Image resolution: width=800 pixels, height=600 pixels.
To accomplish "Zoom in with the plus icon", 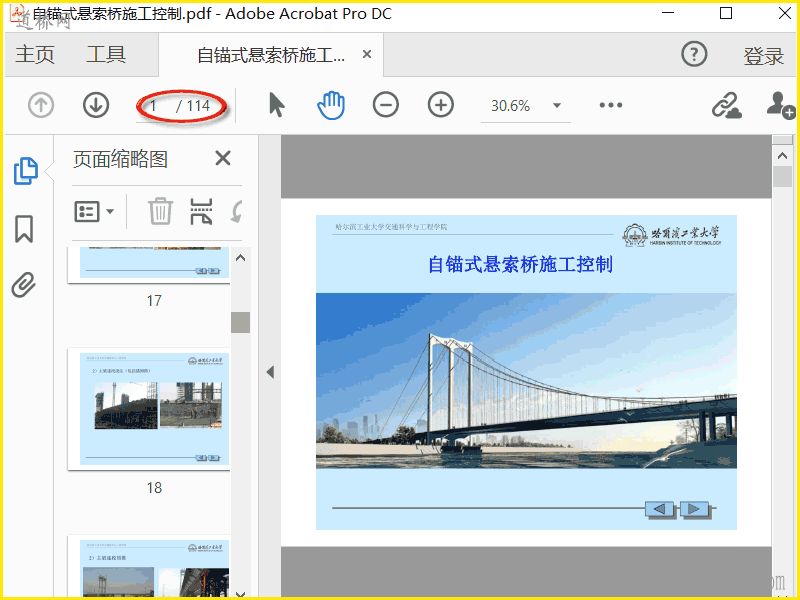I will pyautogui.click(x=441, y=105).
